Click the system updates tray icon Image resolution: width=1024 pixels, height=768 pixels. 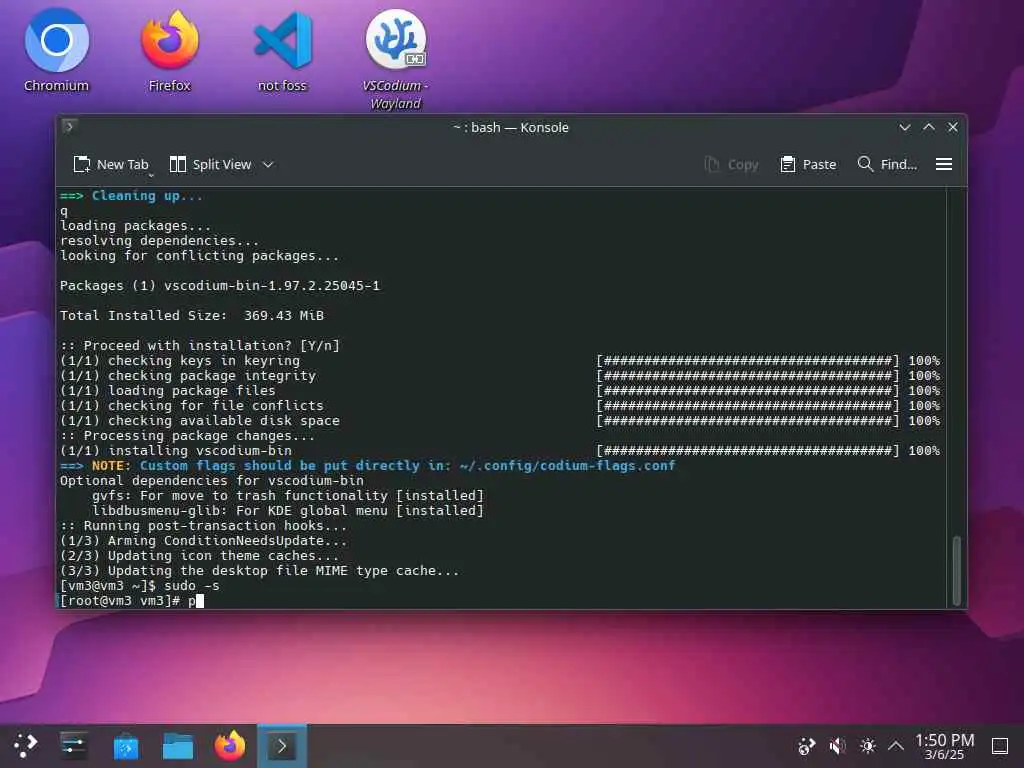(x=807, y=745)
